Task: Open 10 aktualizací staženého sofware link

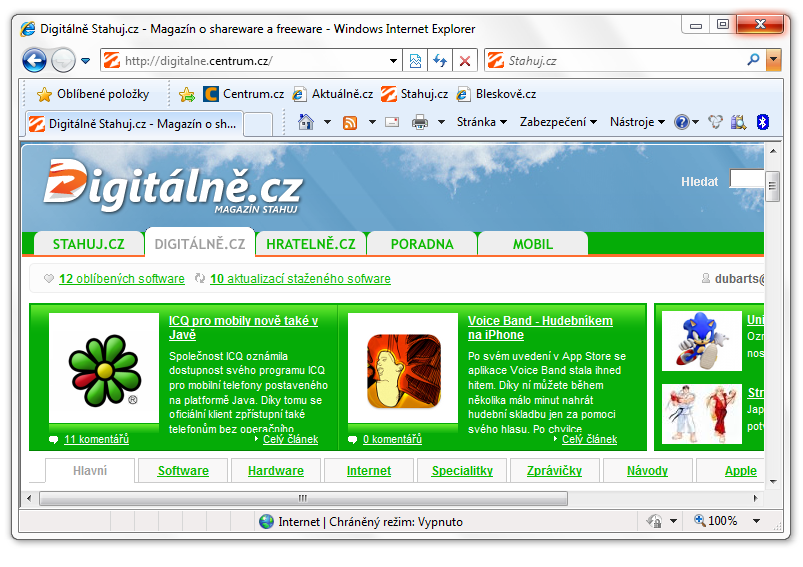Action: (x=300, y=279)
